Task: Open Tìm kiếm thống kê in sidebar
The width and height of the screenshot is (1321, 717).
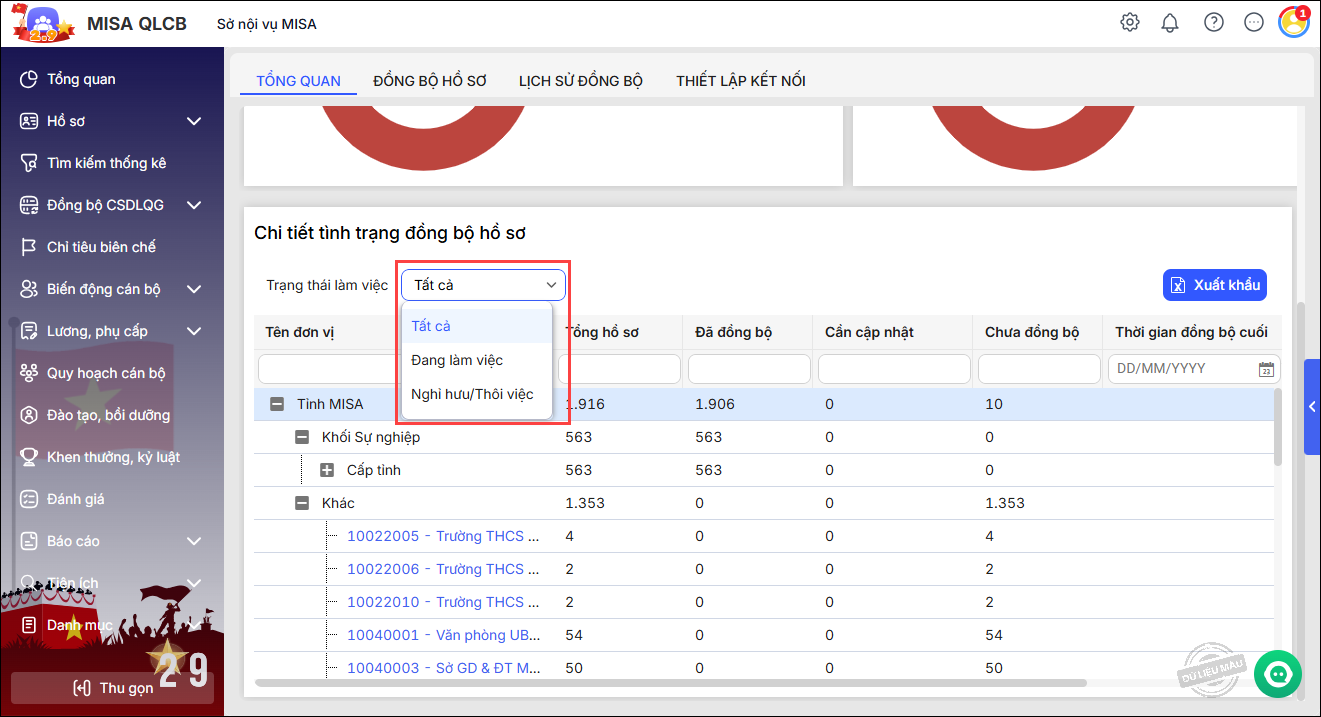Action: coord(106,163)
